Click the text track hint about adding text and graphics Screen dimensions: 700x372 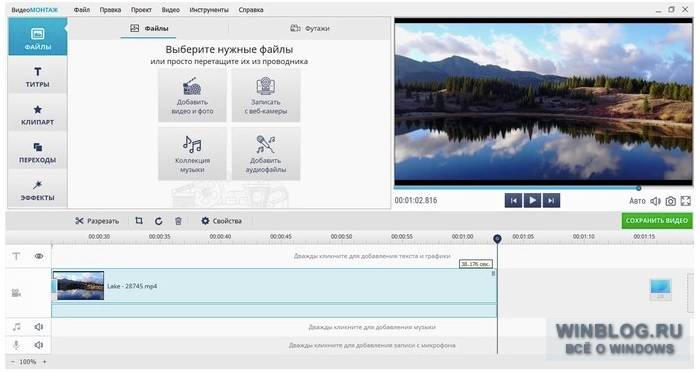pyautogui.click(x=372, y=256)
